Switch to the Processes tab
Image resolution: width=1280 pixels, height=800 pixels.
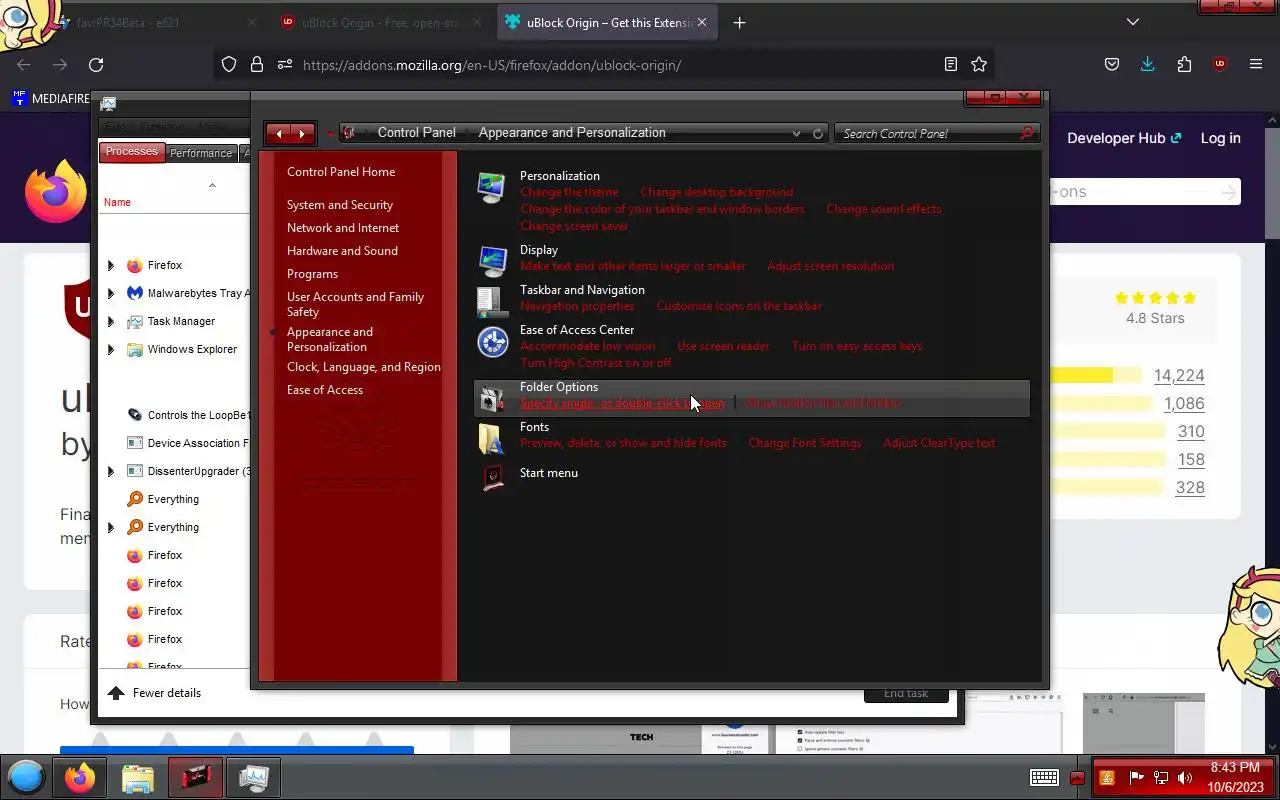click(132, 152)
